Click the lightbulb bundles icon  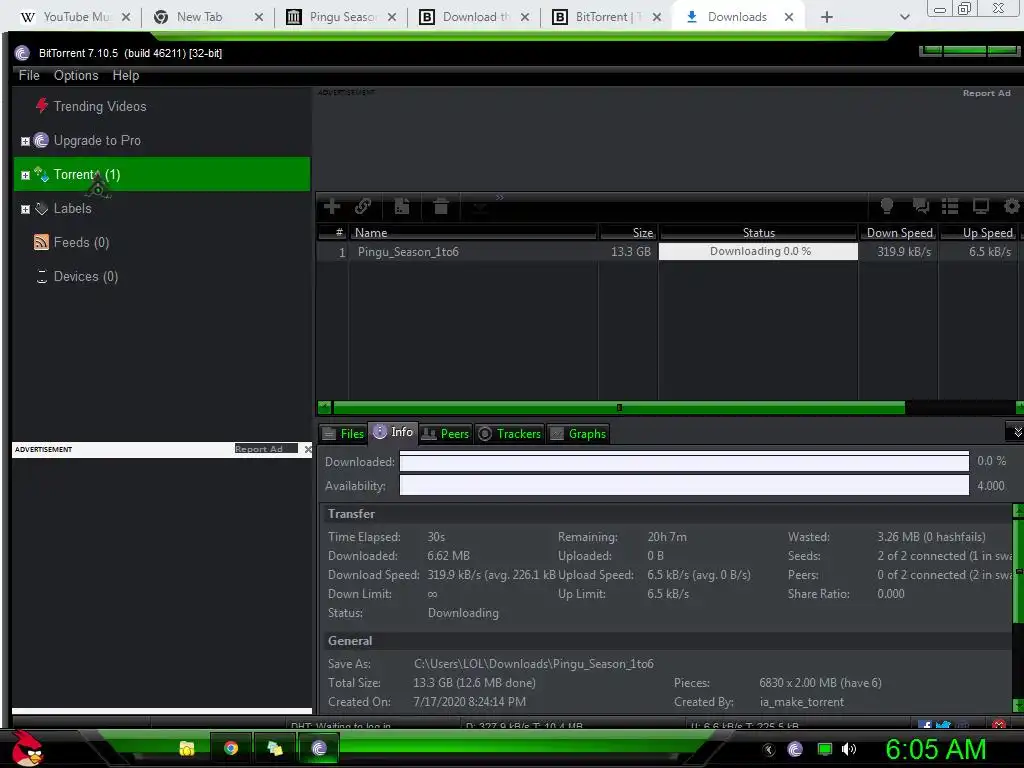click(x=886, y=206)
